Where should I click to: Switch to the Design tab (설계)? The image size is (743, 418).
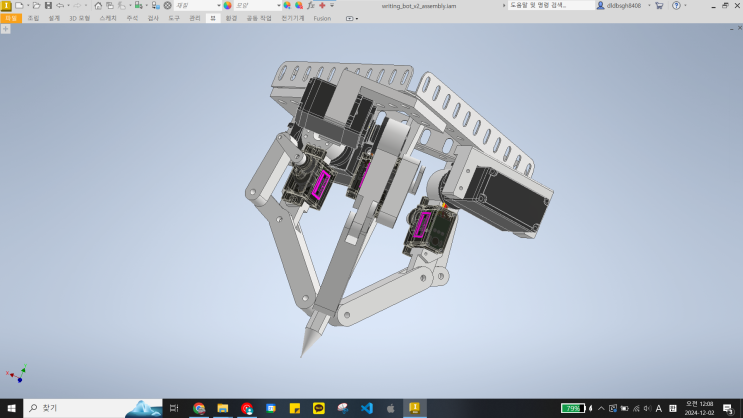tap(54, 18)
